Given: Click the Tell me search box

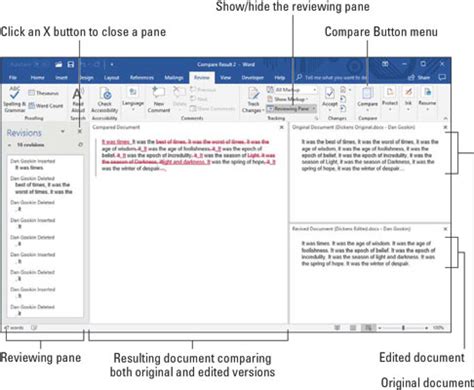Looking at the screenshot, I should [333, 77].
